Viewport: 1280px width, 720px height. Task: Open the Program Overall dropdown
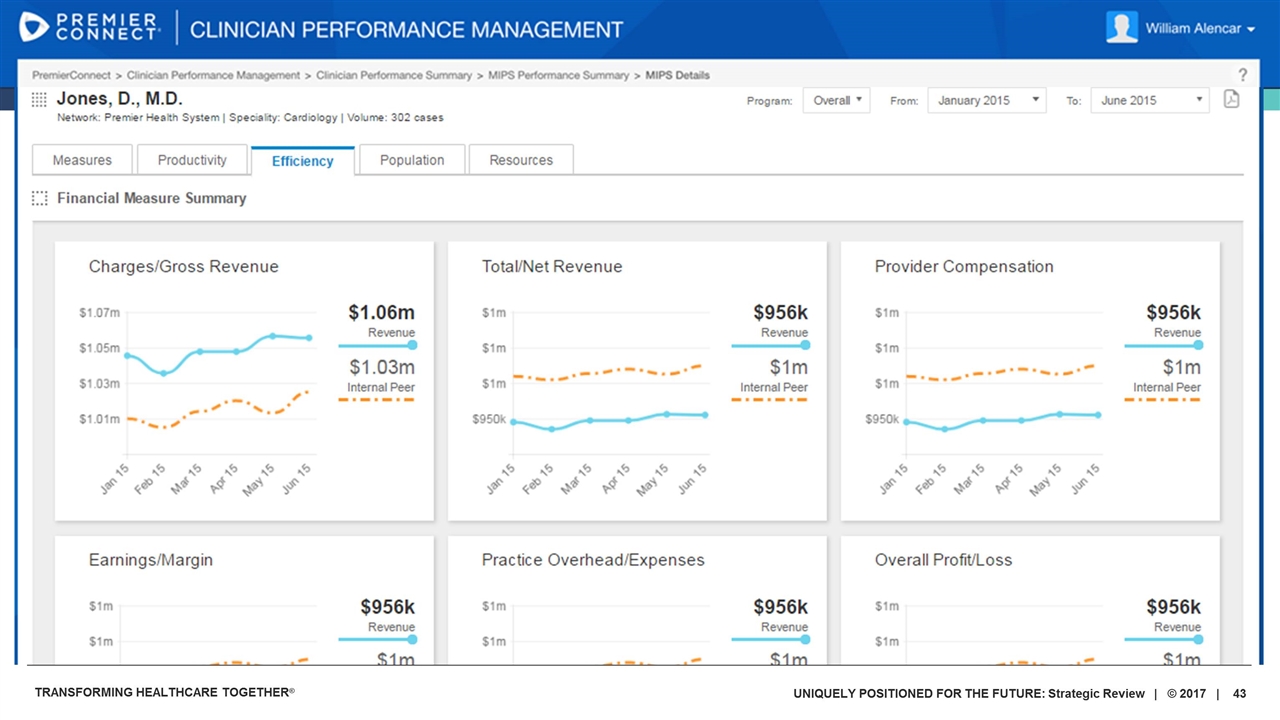click(836, 100)
